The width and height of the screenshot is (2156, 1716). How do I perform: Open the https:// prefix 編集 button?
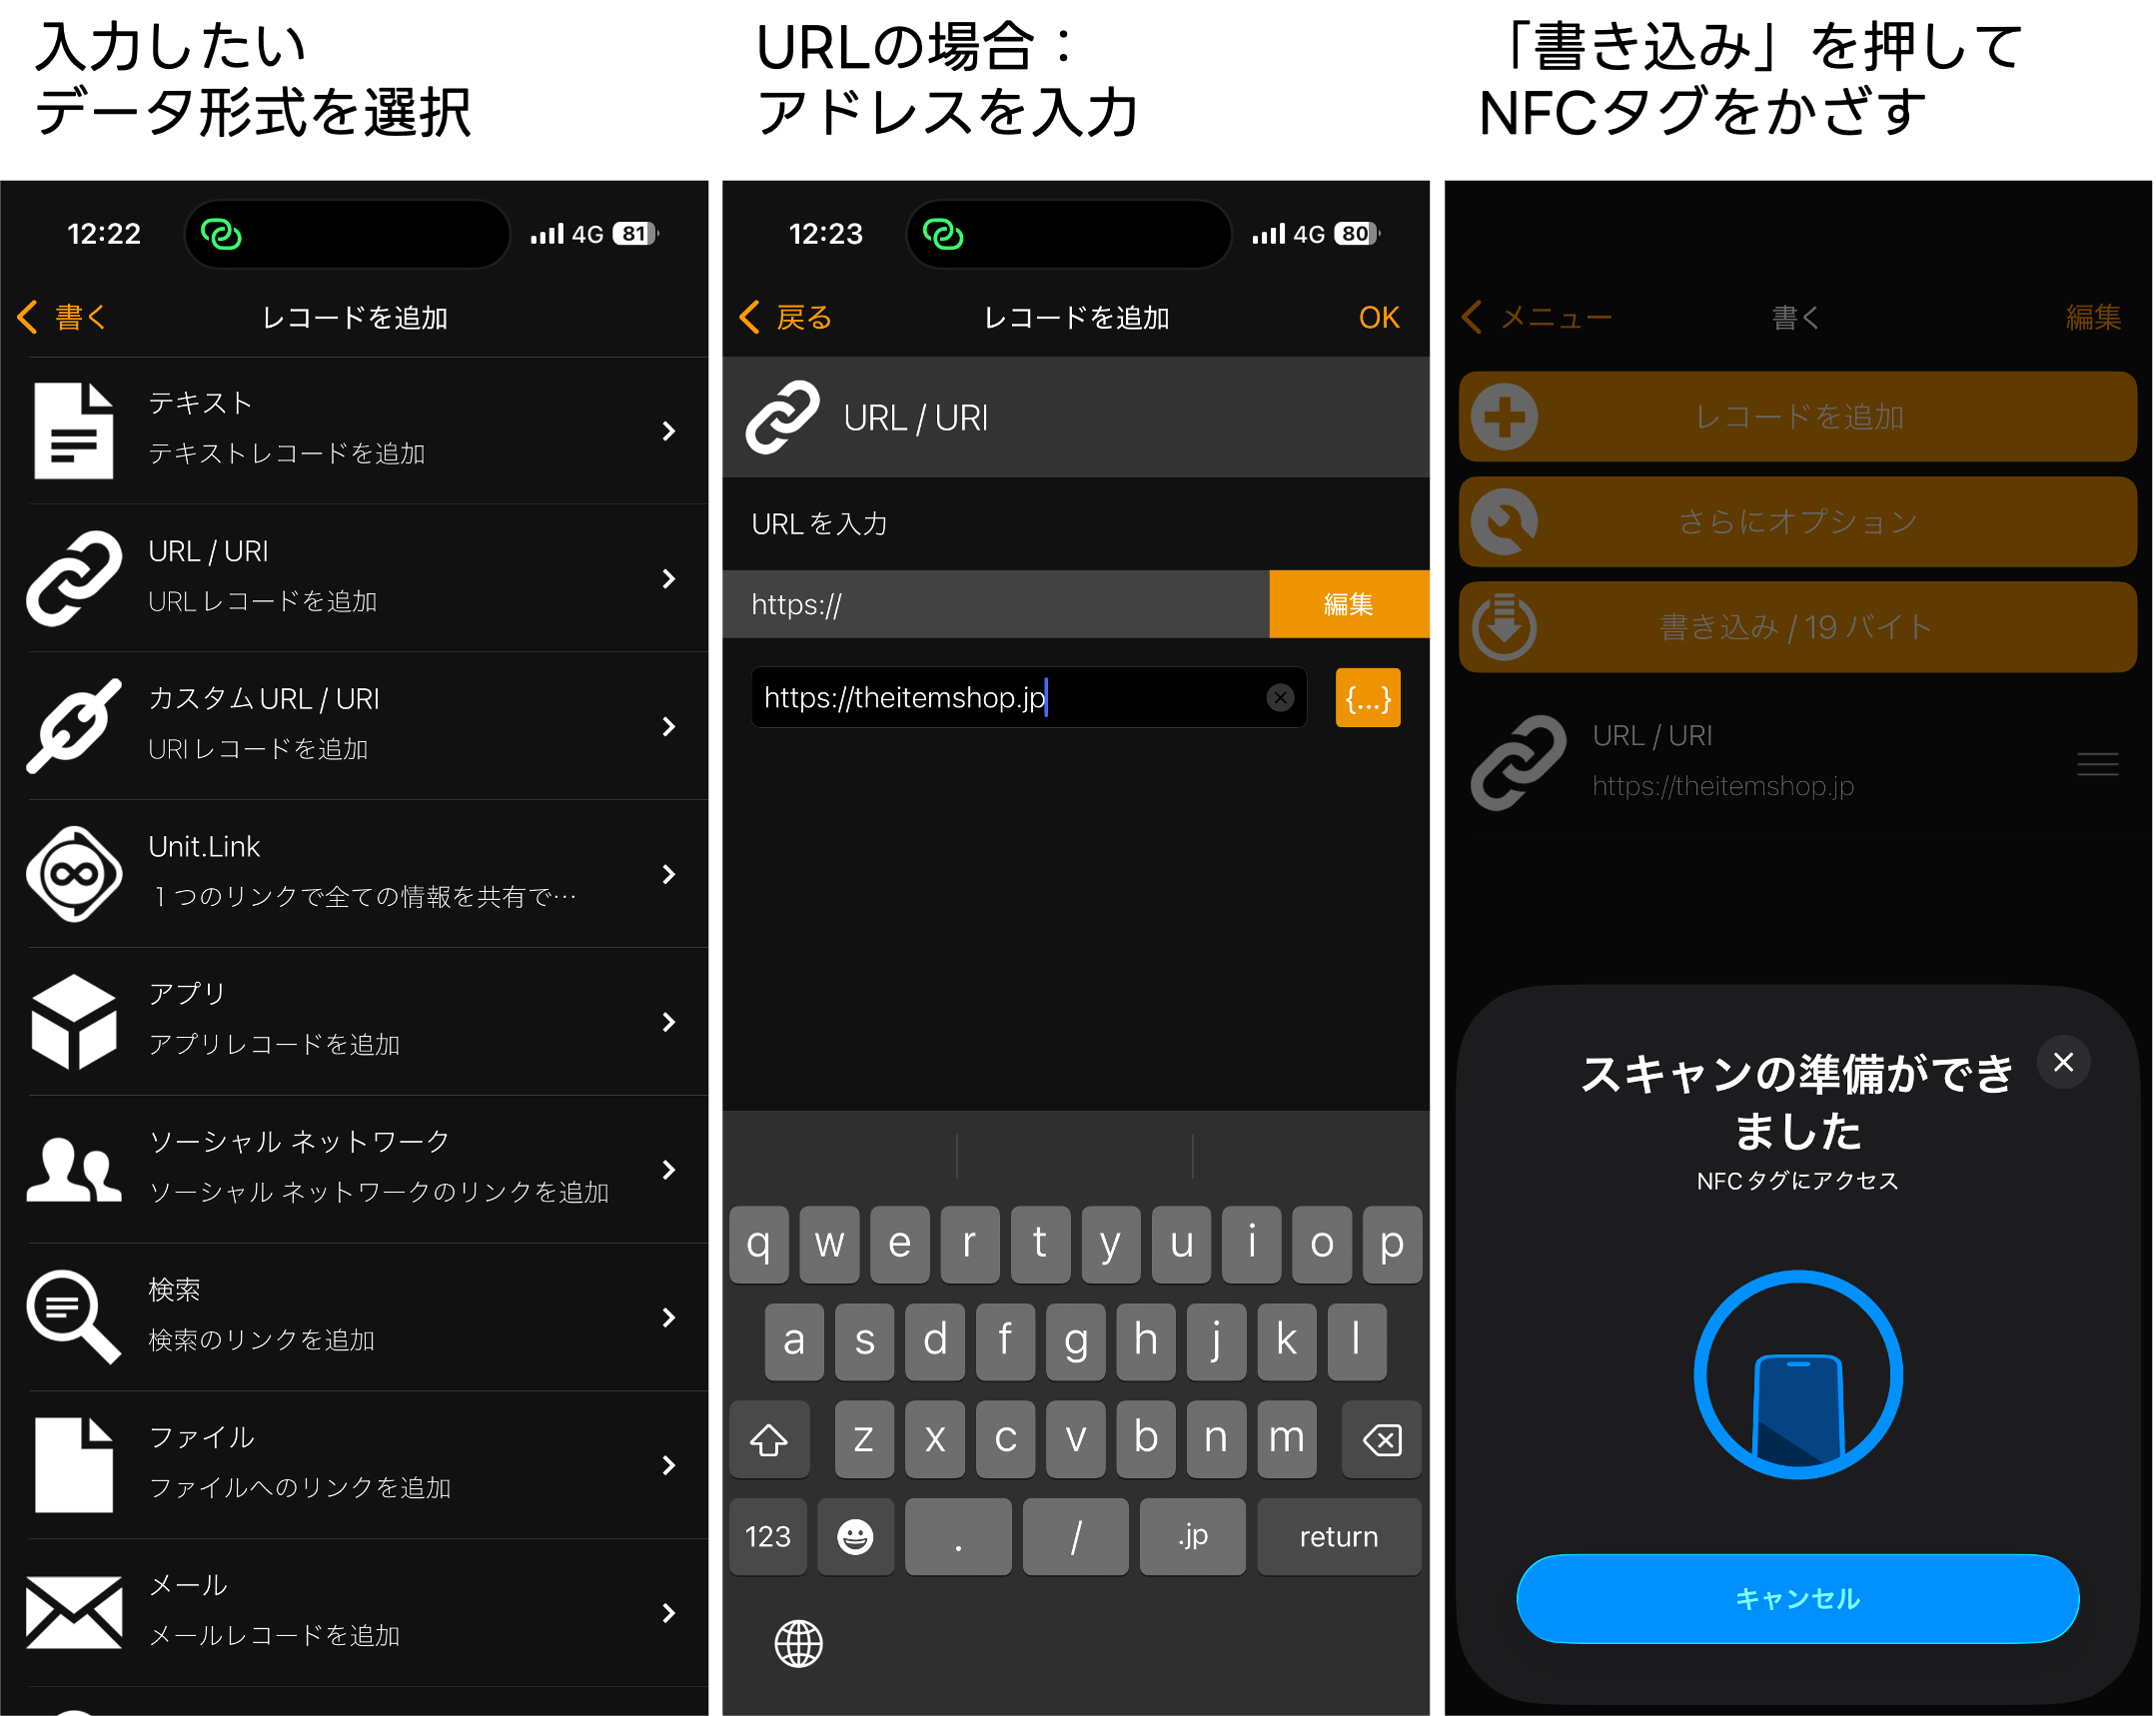click(1351, 604)
